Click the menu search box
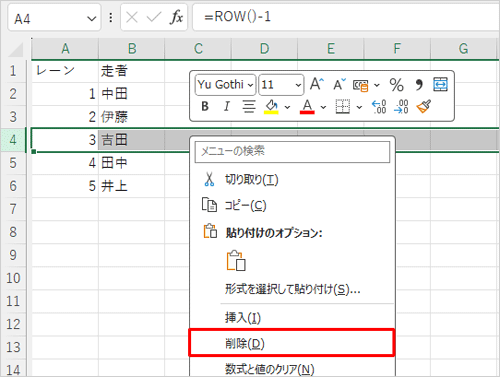Image resolution: width=500 pixels, height=377 pixels. pos(292,152)
